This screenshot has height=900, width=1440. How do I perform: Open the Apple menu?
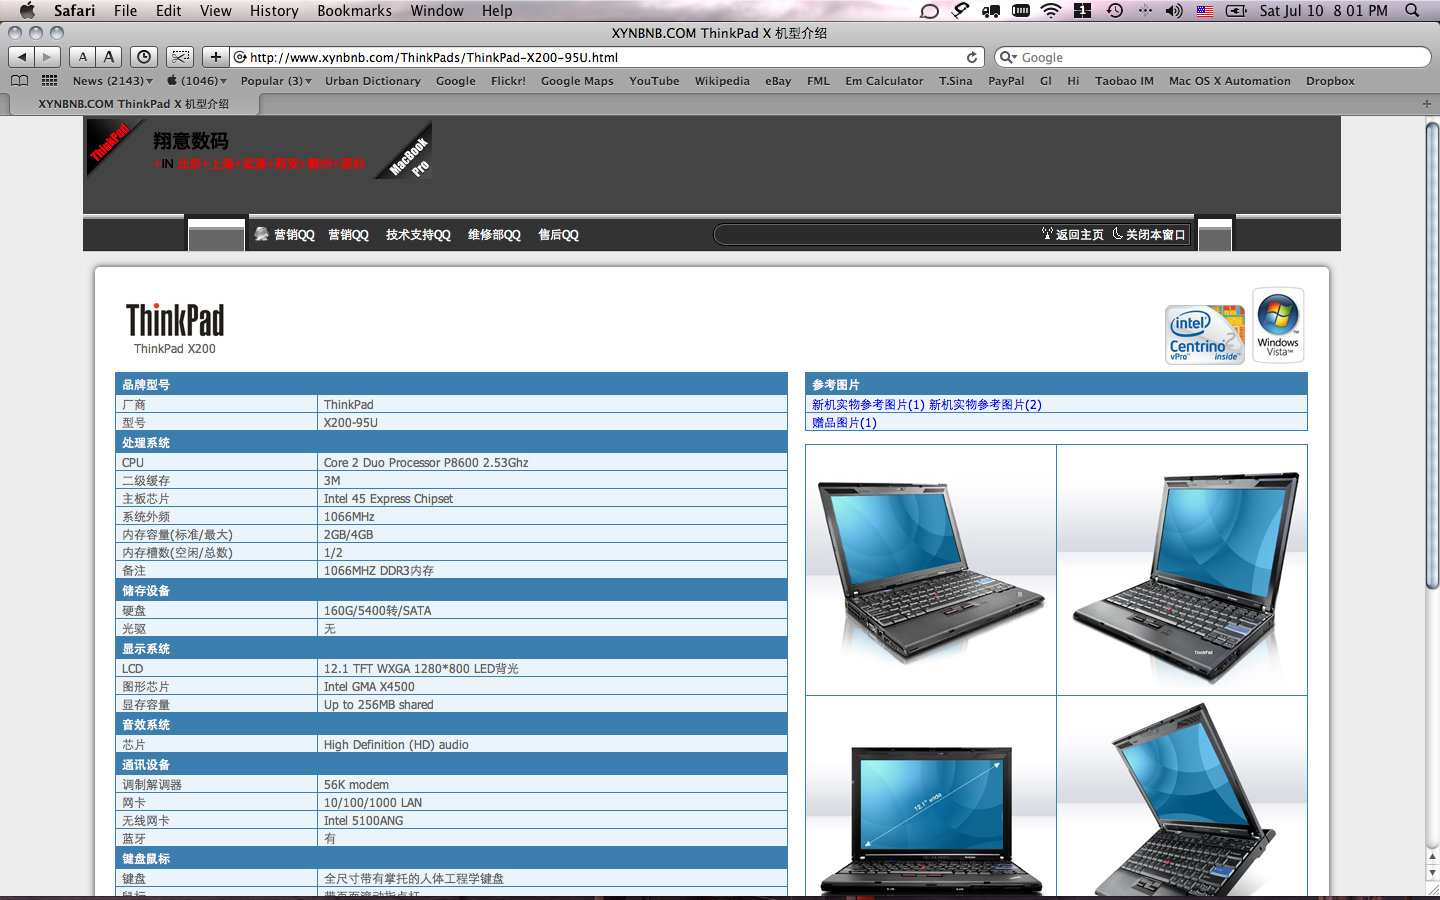point(27,10)
